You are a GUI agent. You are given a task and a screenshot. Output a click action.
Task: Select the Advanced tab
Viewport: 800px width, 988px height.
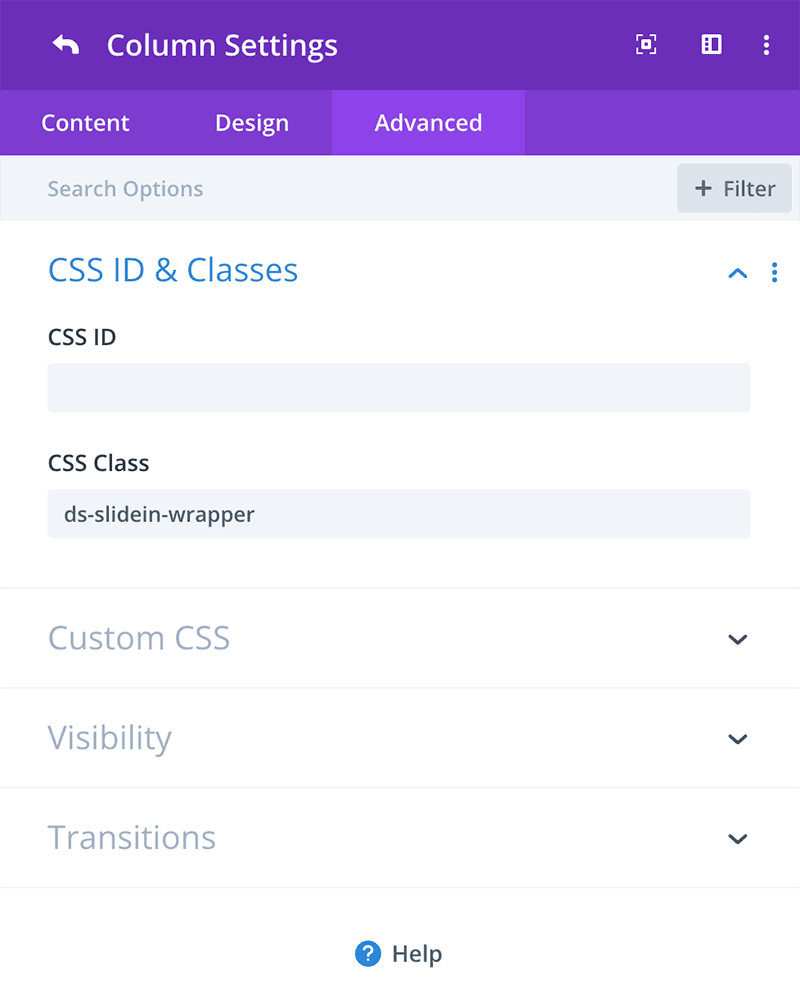click(x=428, y=122)
